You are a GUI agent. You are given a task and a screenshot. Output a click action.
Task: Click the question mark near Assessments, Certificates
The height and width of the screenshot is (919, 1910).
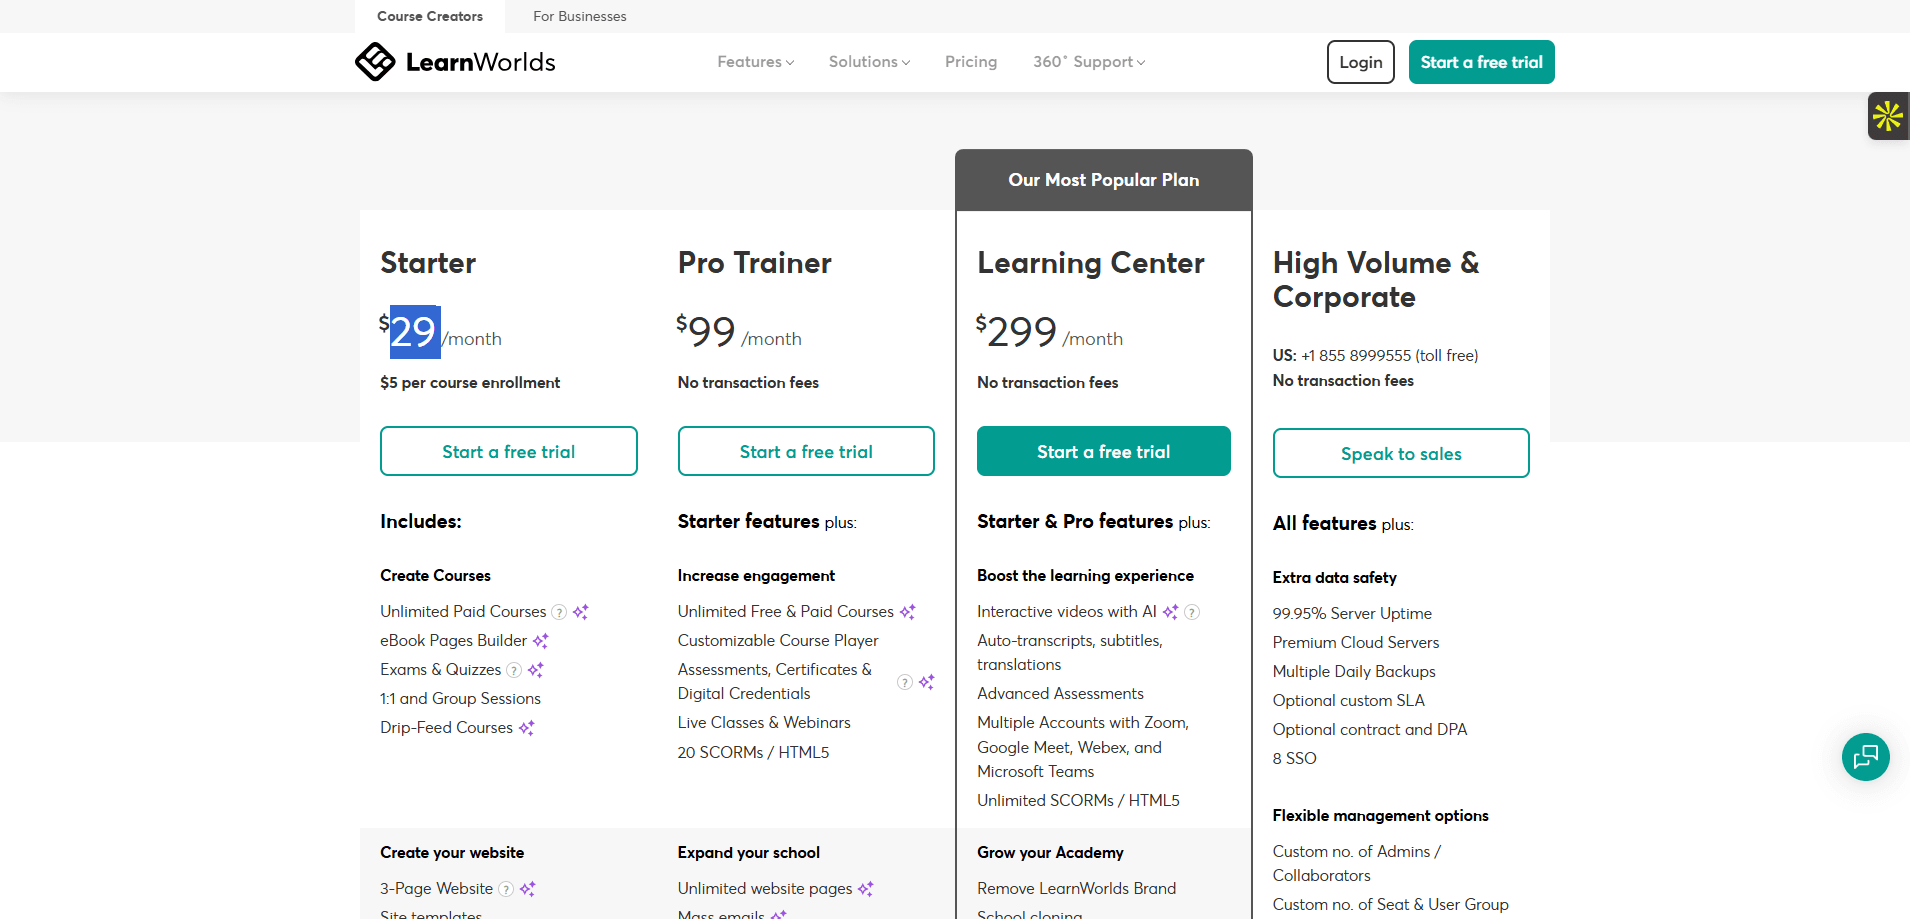[x=904, y=682]
